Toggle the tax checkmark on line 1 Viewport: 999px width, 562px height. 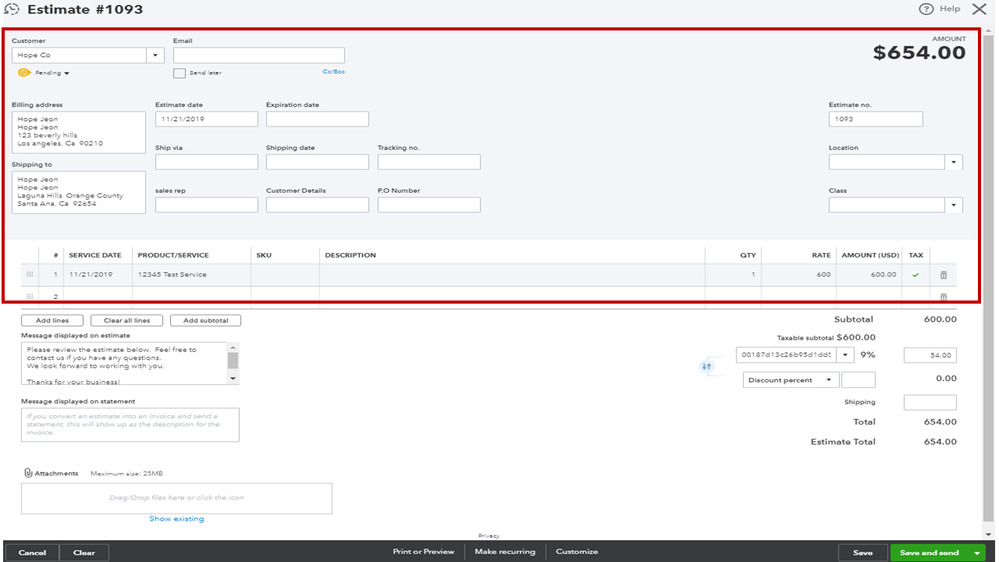tap(916, 275)
